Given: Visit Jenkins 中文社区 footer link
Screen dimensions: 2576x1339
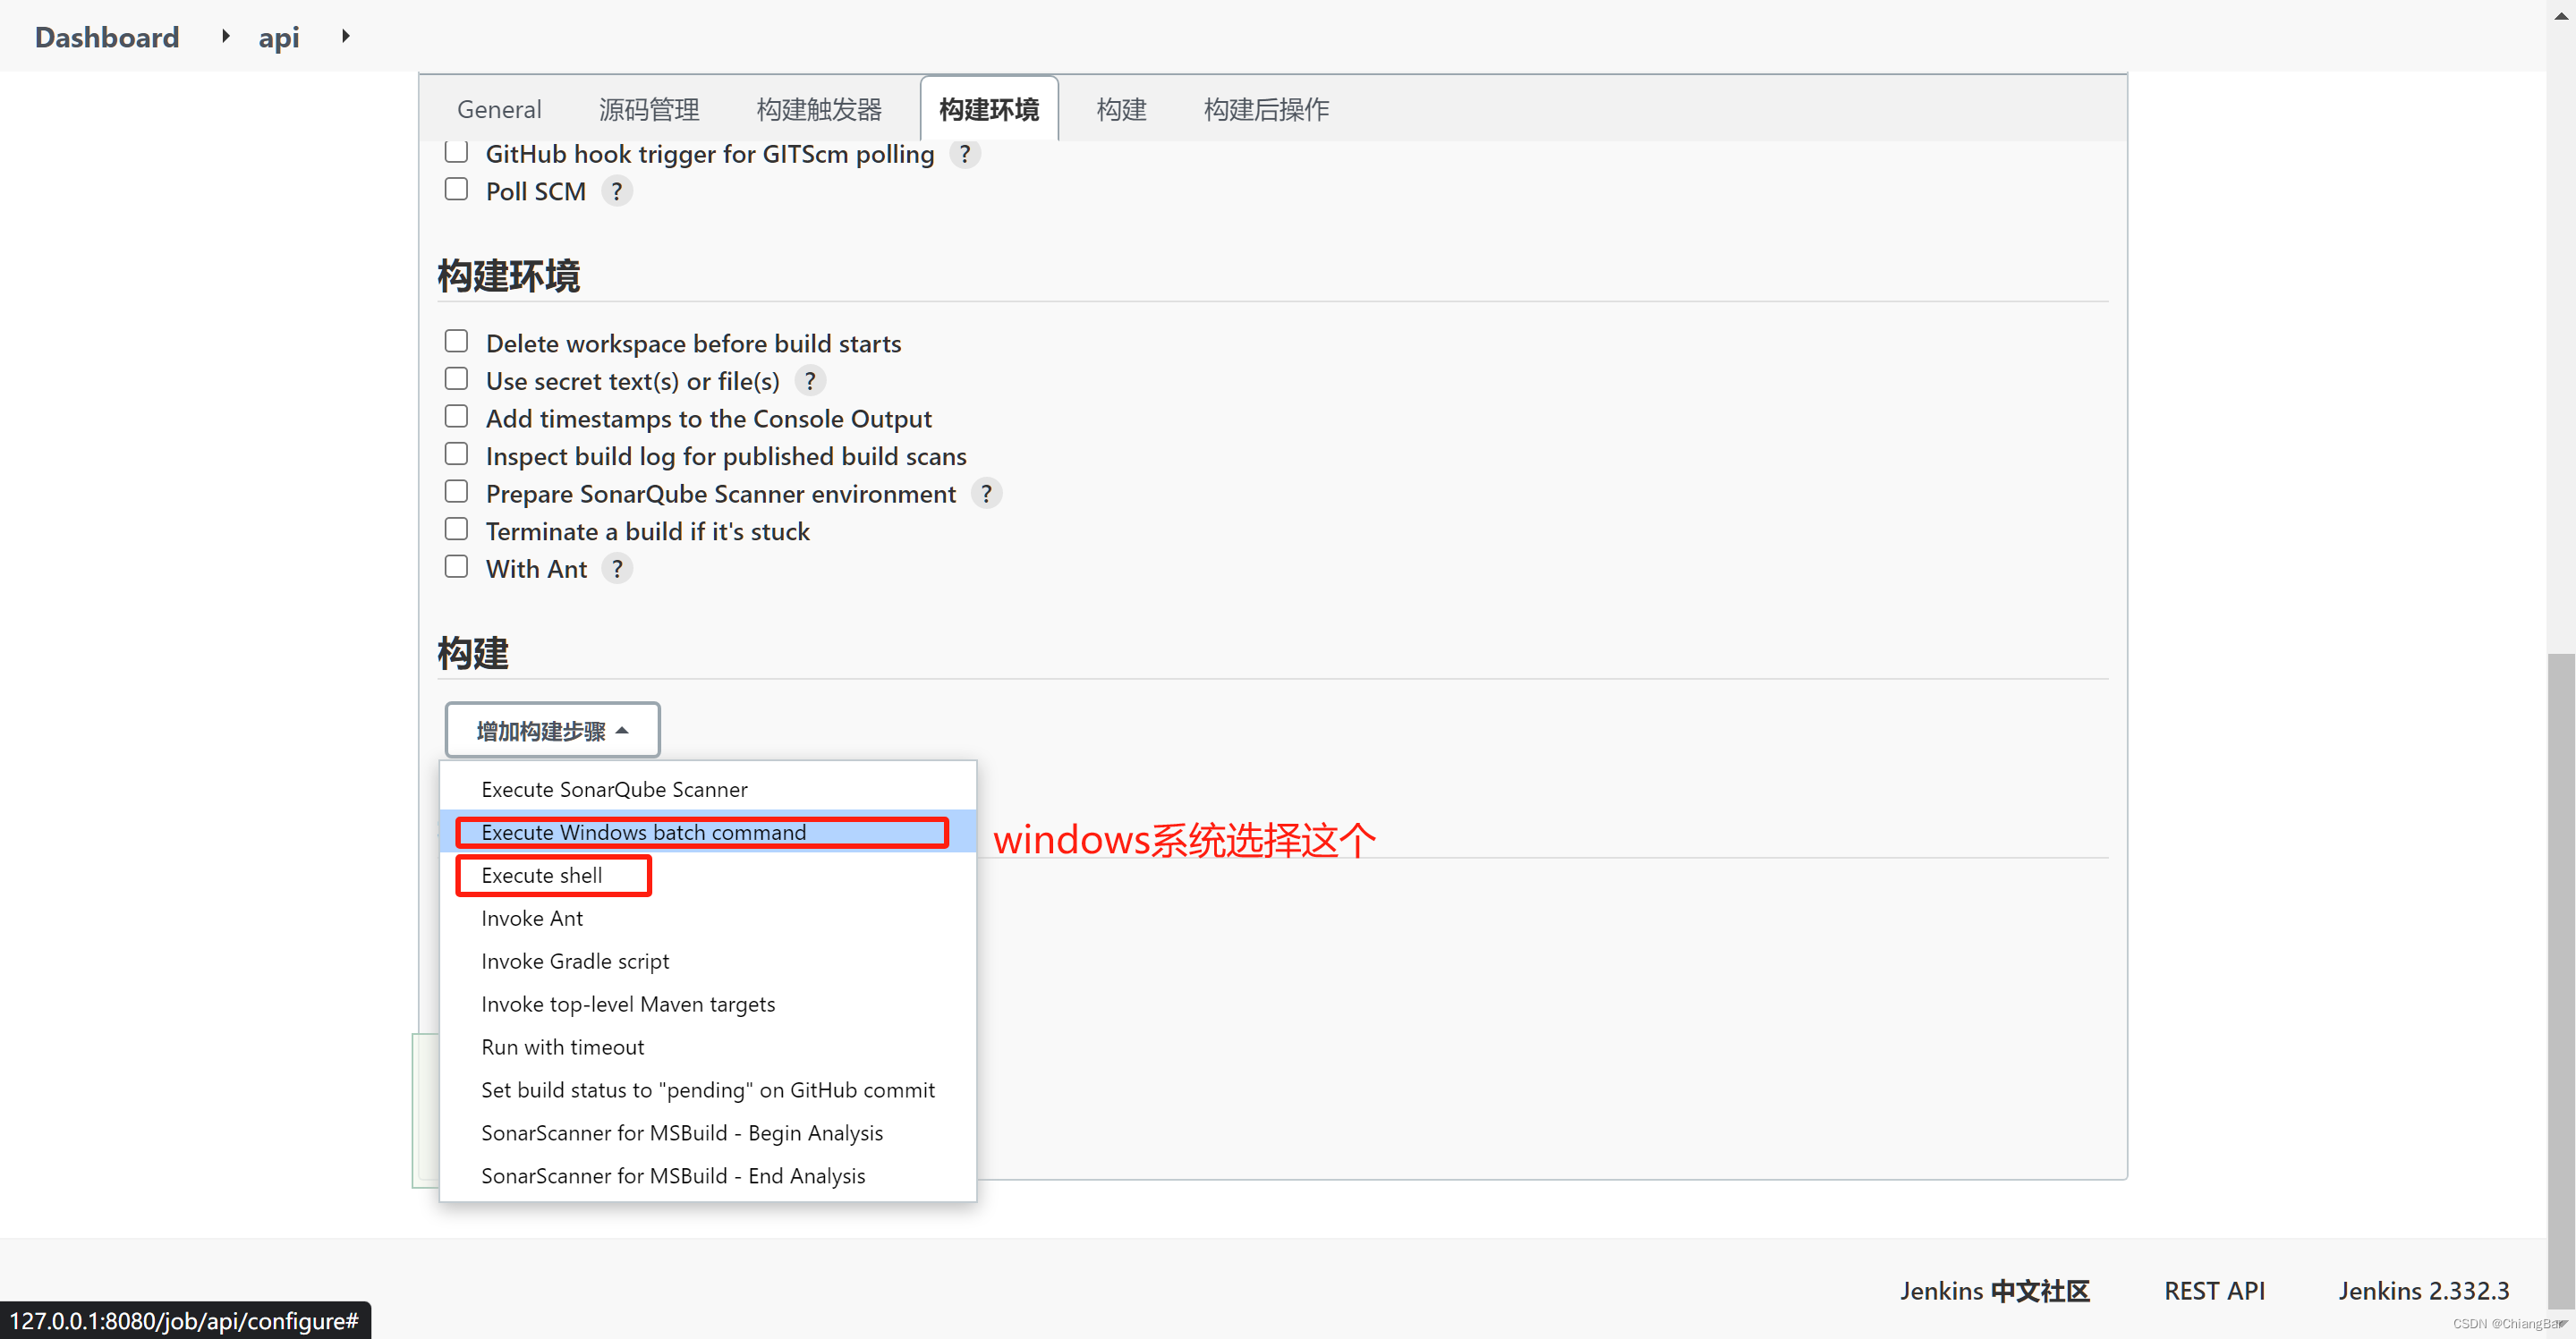Looking at the screenshot, I should pyautogui.click(x=1995, y=1291).
